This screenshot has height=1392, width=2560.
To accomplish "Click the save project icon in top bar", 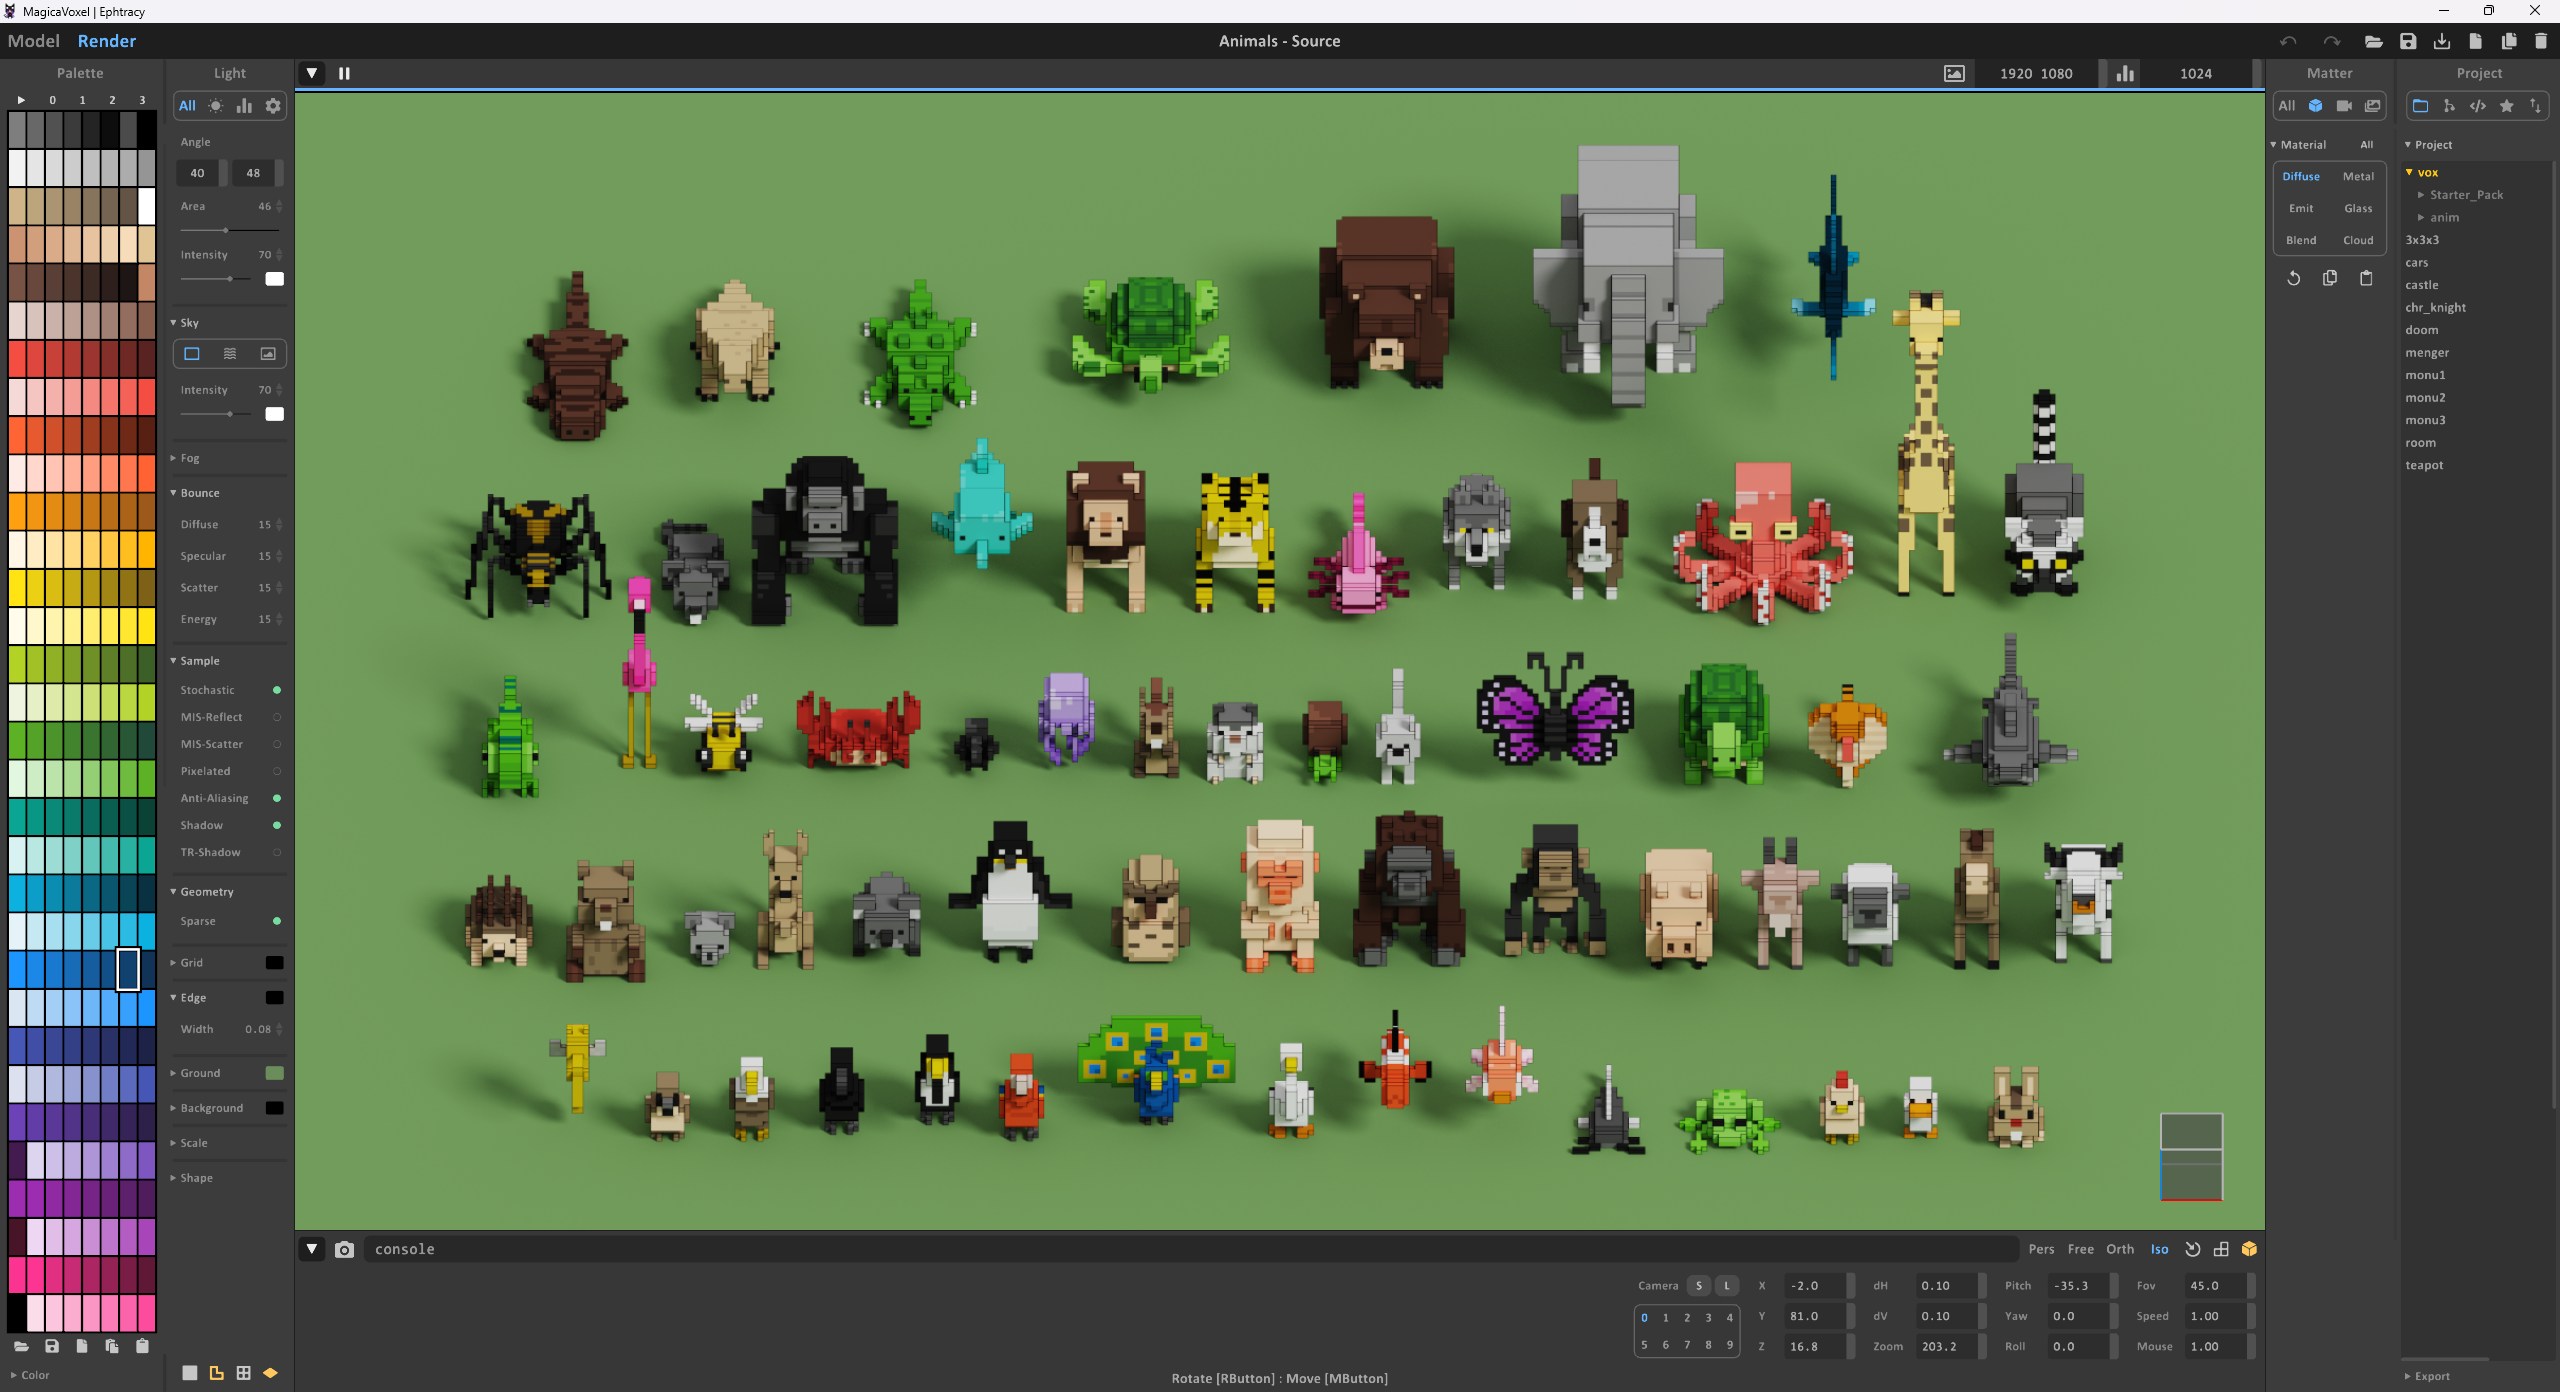I will point(2408,41).
